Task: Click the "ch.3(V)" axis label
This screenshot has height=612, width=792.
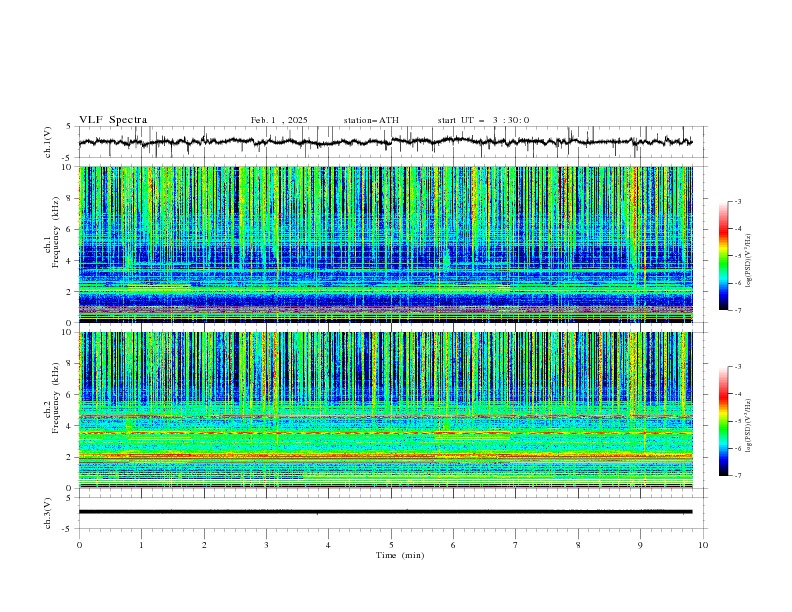Action: pyautogui.click(x=48, y=513)
